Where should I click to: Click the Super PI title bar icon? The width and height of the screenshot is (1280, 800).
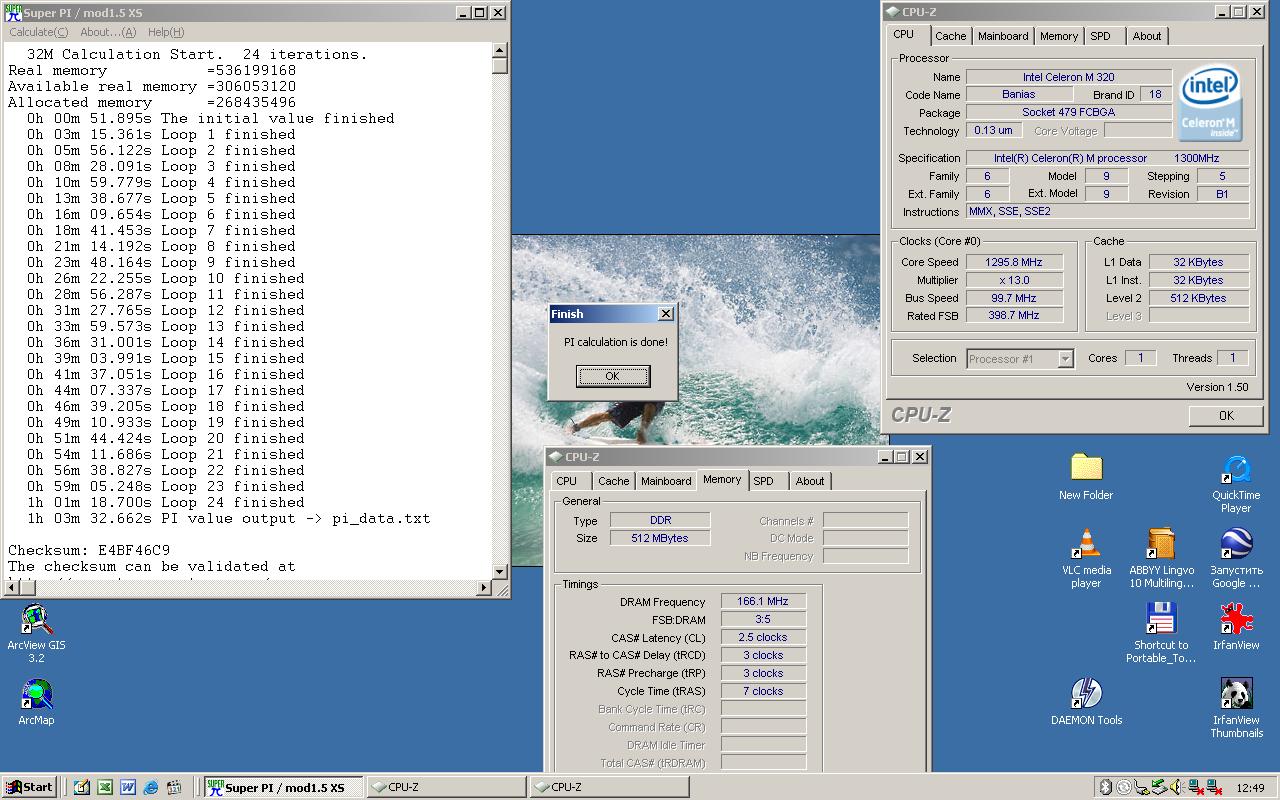(x=12, y=13)
